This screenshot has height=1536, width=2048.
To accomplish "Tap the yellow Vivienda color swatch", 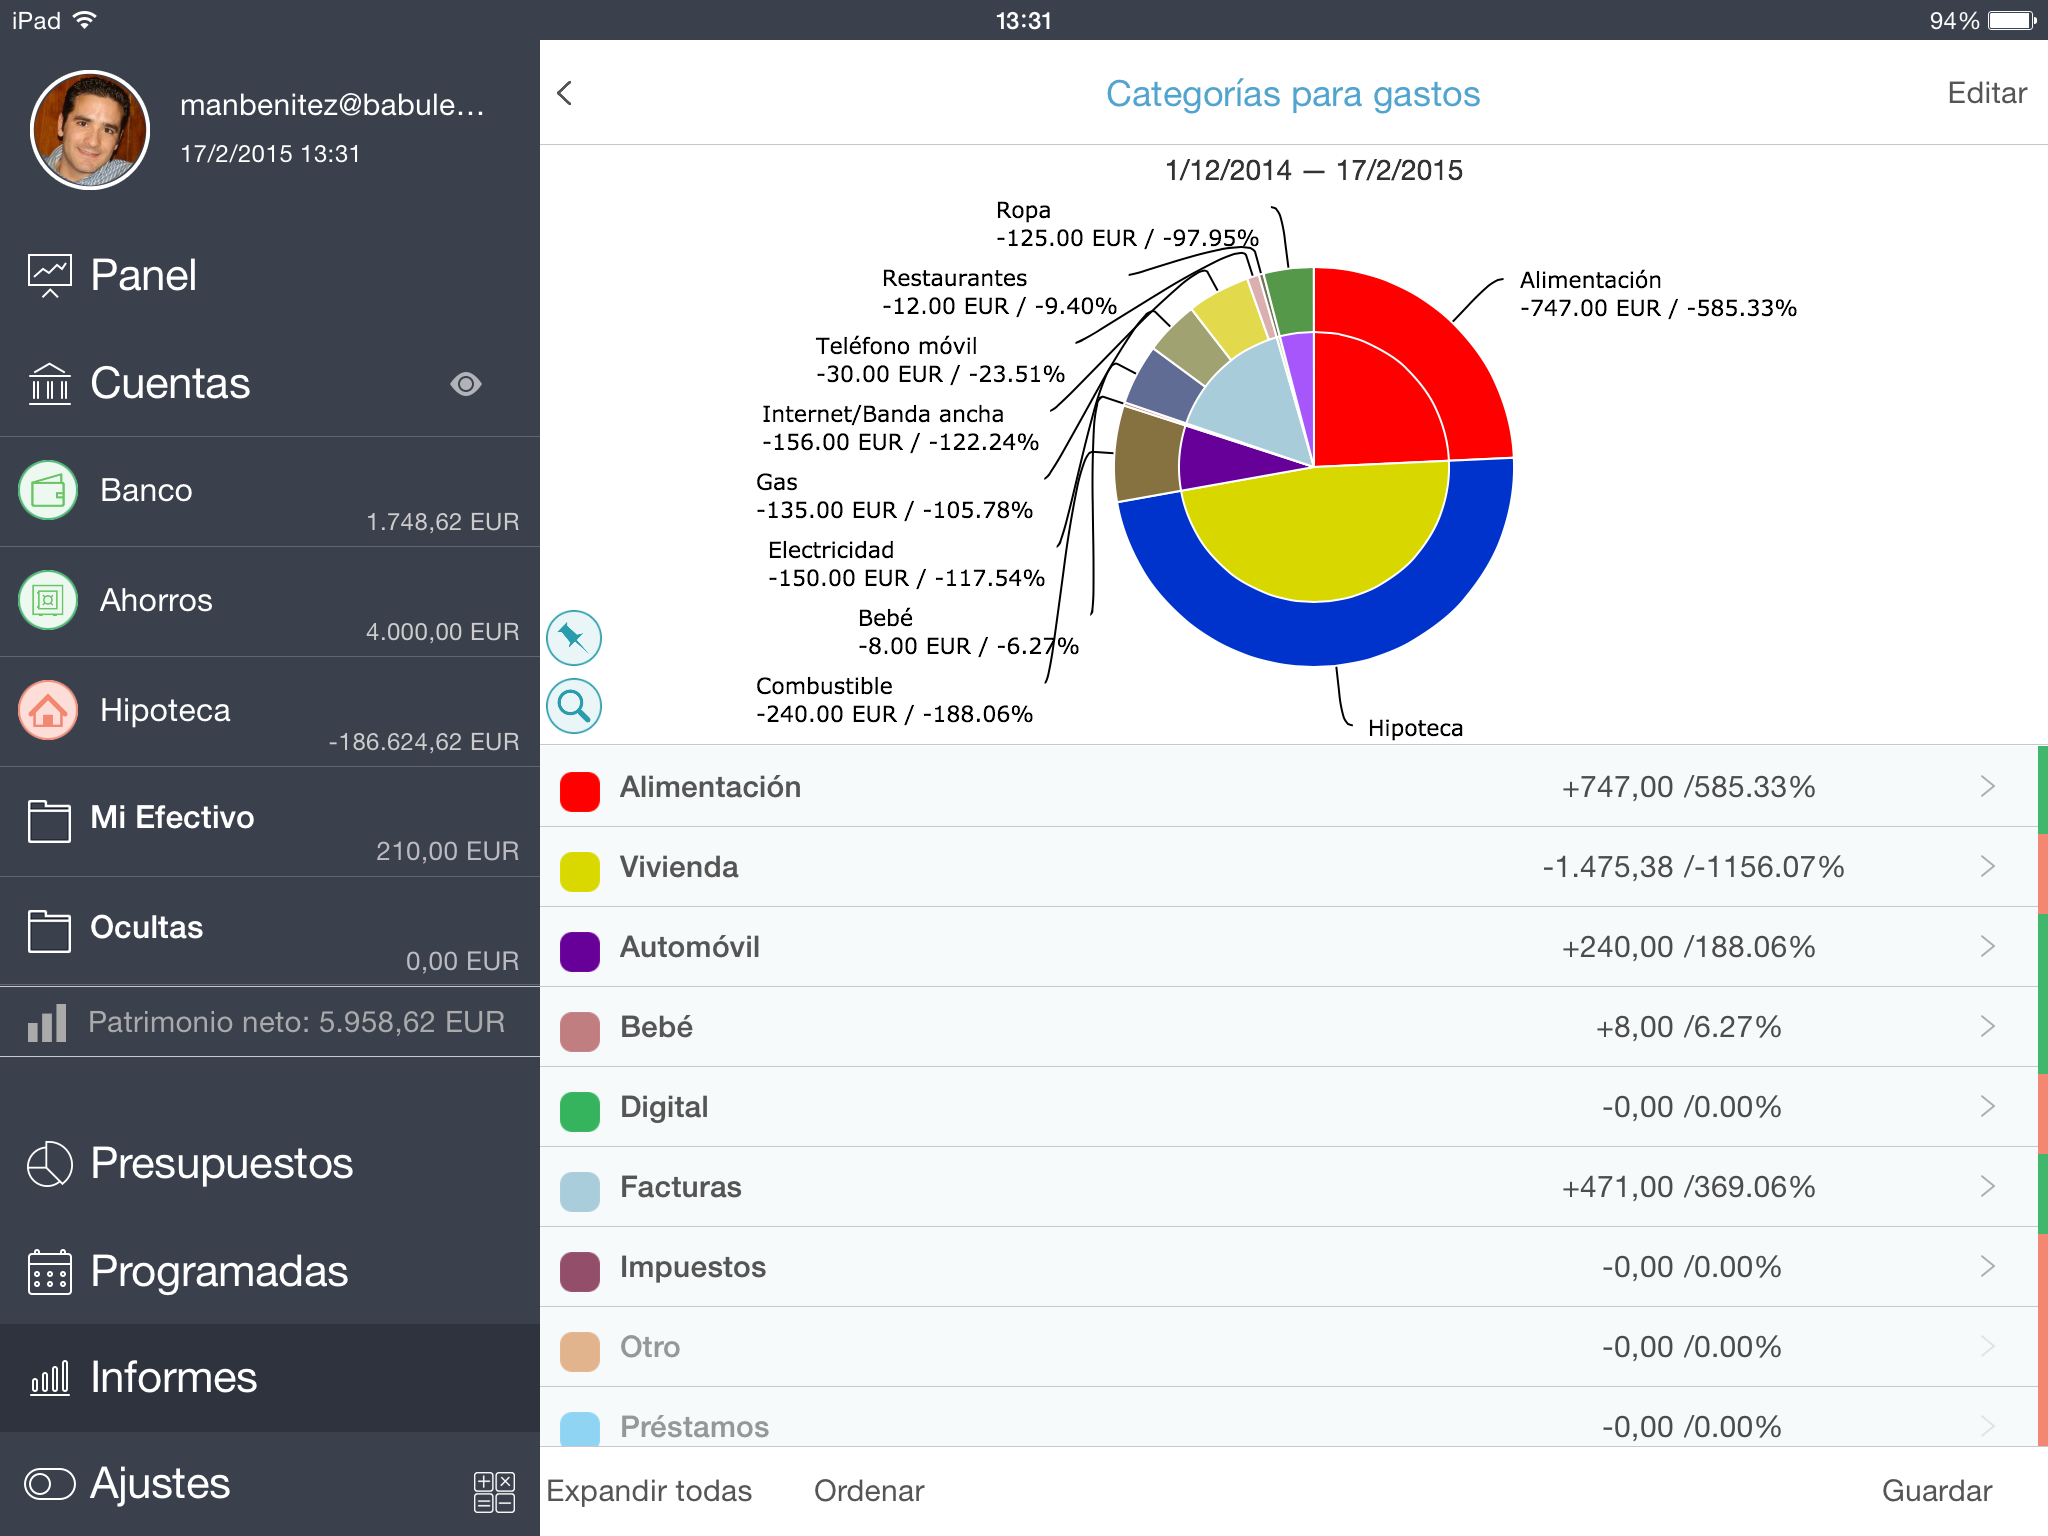I will coord(580,871).
